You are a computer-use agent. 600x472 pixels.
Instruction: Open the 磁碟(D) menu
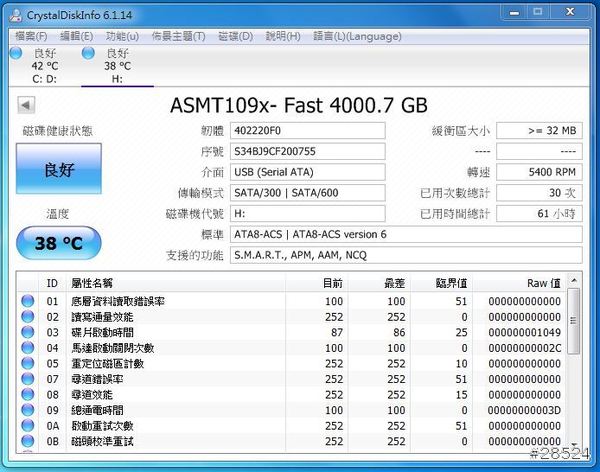[236, 36]
